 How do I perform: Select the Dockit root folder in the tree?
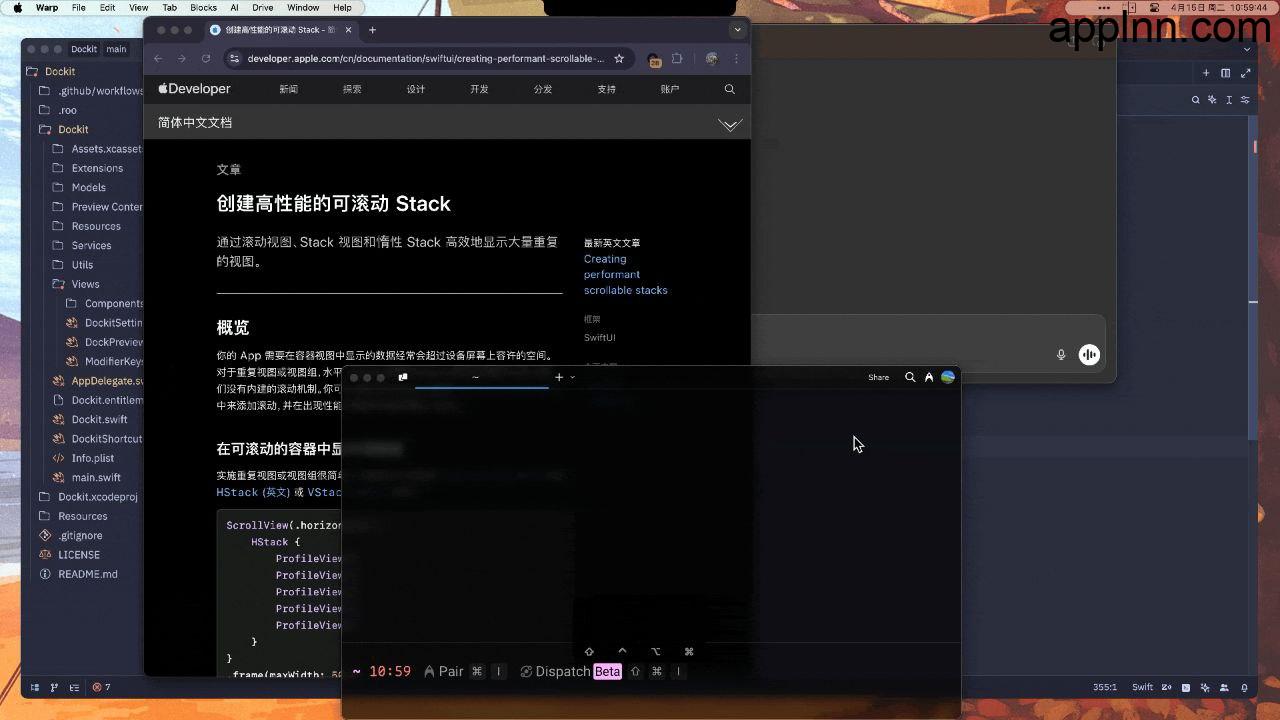click(60, 72)
